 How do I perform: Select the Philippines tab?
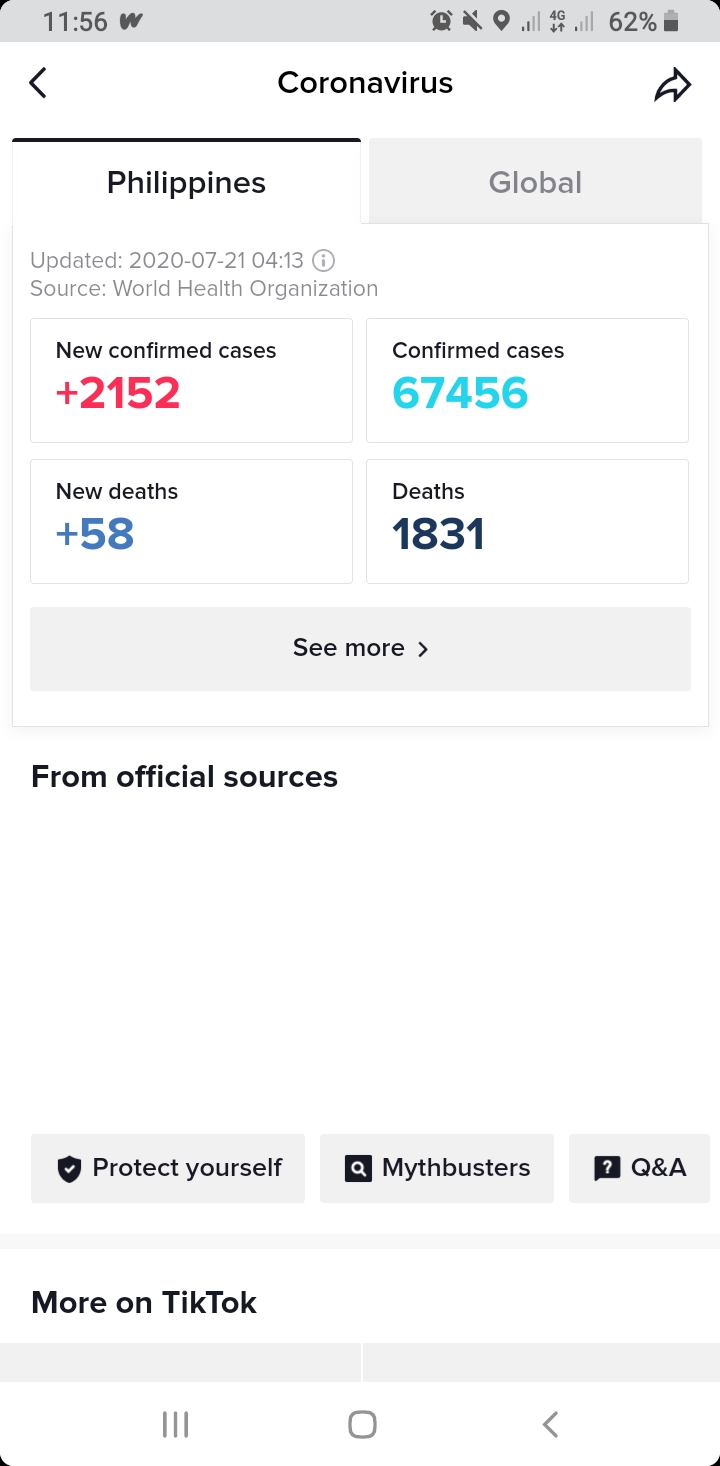click(x=186, y=183)
